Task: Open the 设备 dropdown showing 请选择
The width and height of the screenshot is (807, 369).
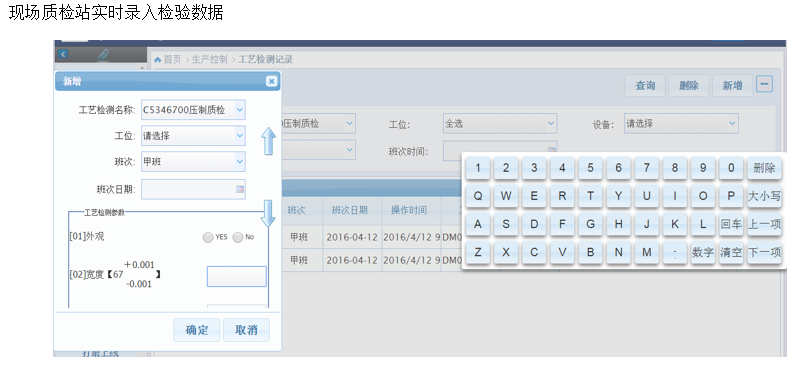Action: coord(681,124)
